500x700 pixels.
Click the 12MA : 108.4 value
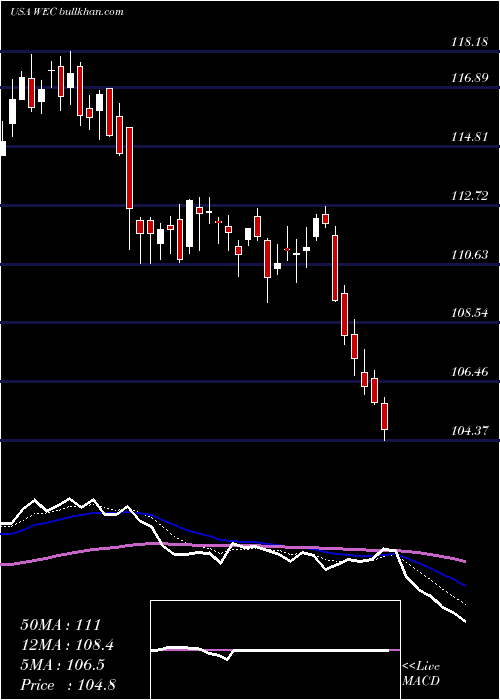pyautogui.click(x=67, y=645)
